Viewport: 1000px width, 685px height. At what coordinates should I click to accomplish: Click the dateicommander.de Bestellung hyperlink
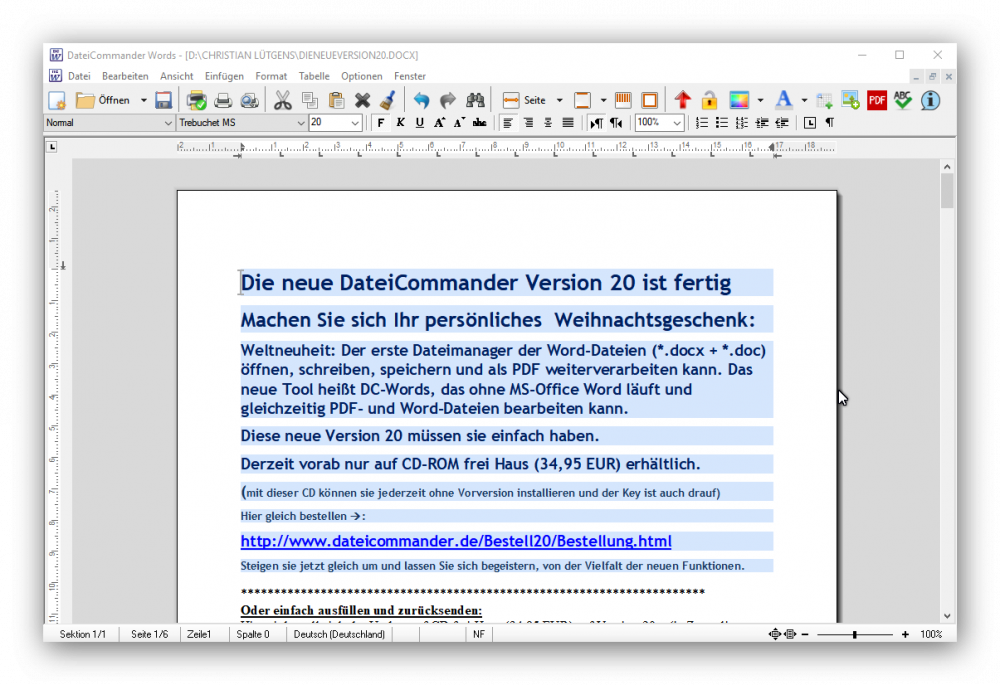(455, 541)
